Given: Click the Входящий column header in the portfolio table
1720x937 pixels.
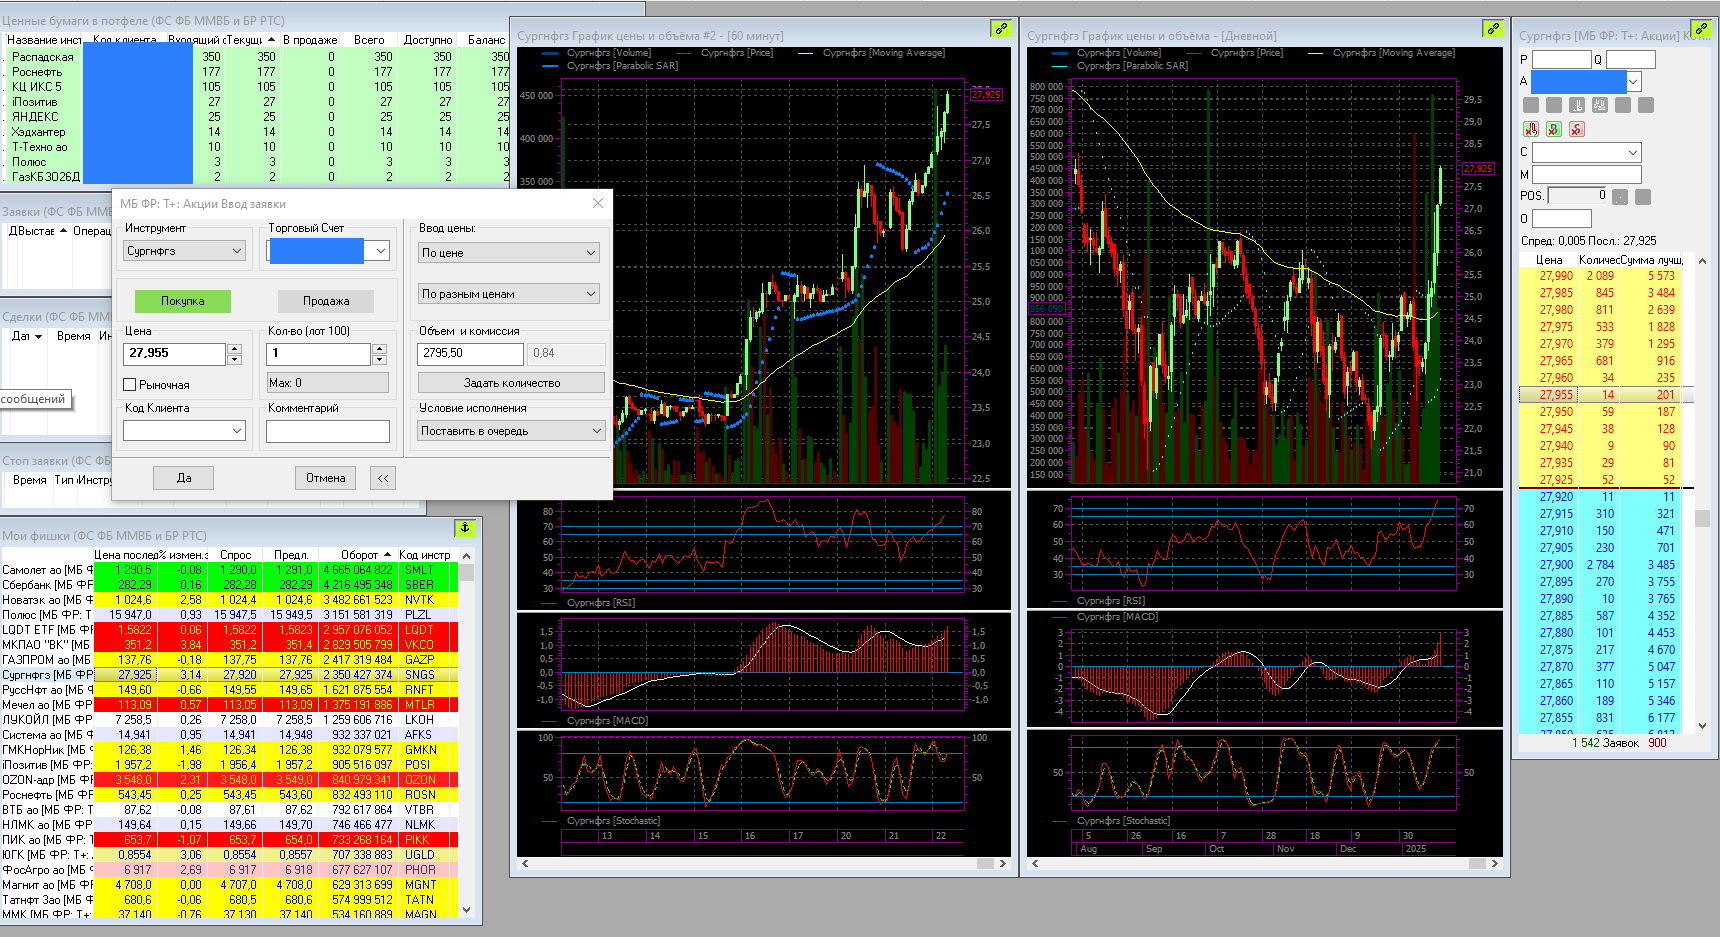Looking at the screenshot, I should coord(194,40).
